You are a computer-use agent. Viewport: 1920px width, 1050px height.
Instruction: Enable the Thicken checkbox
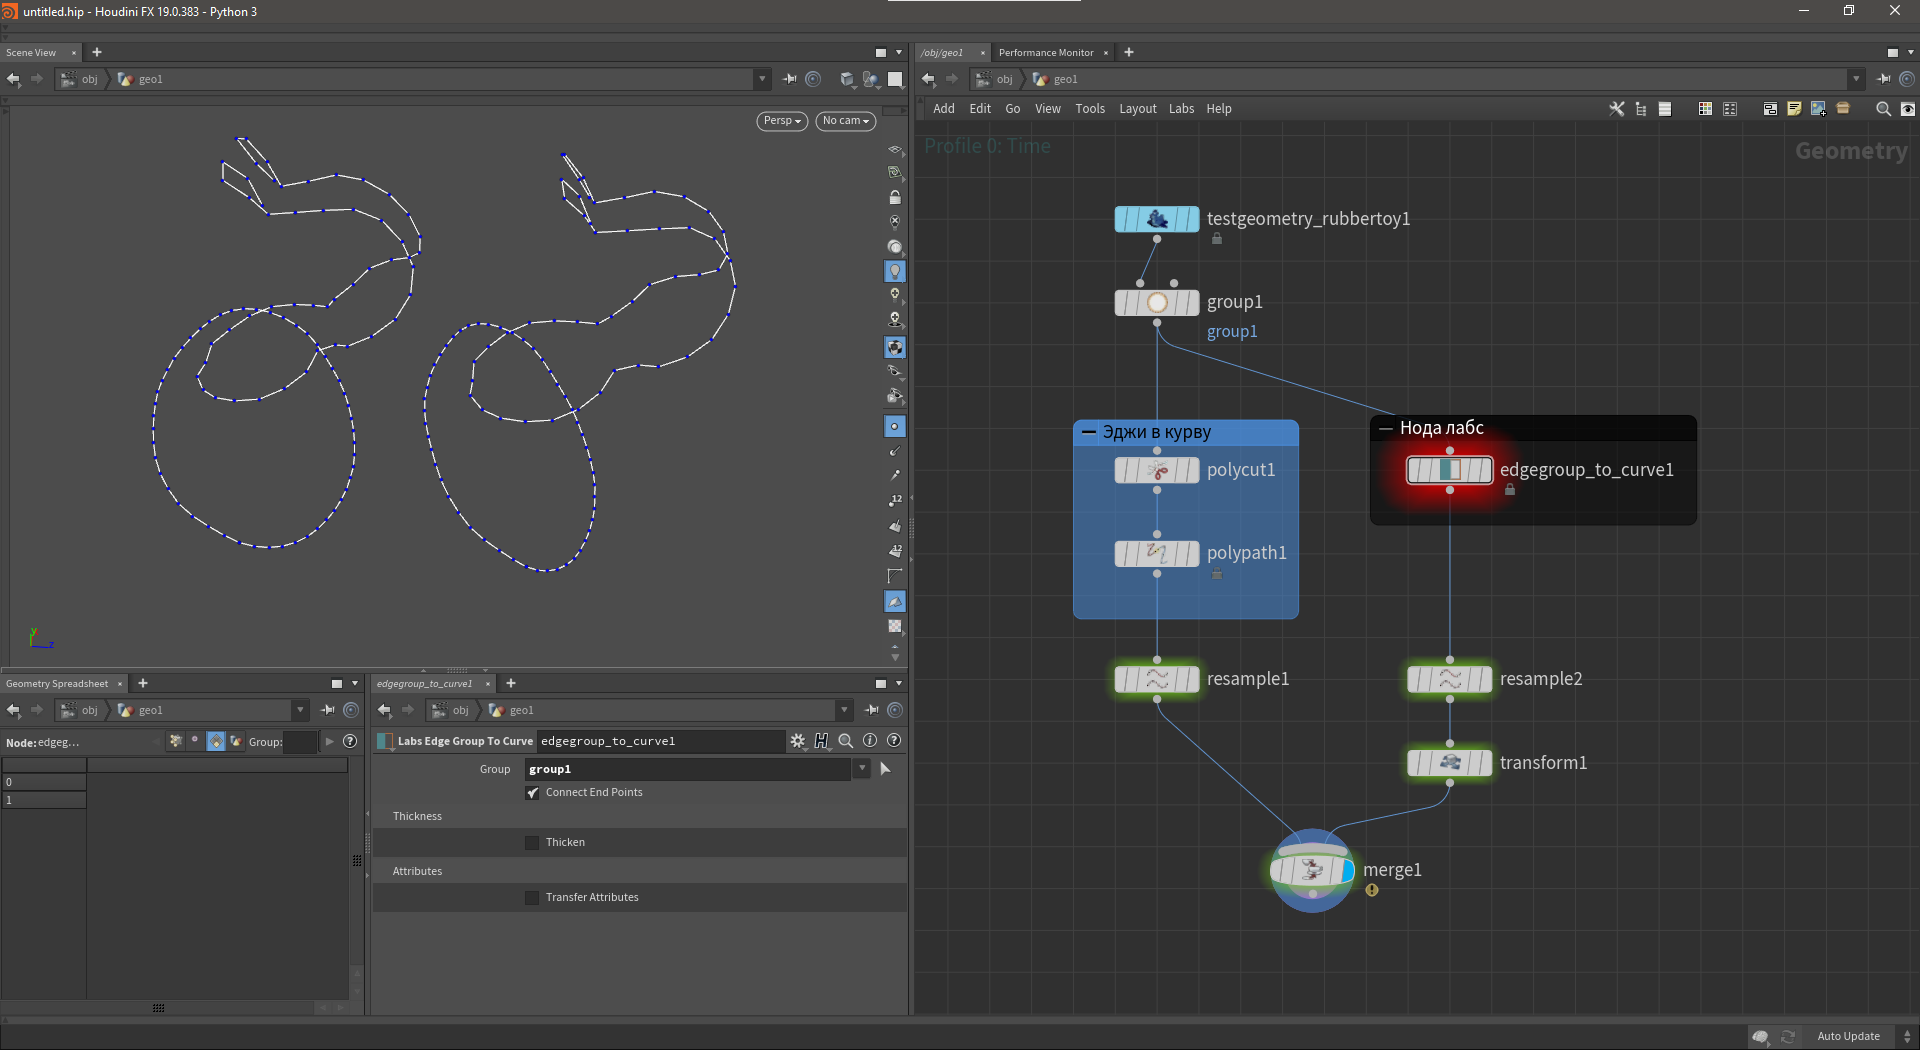(x=533, y=843)
